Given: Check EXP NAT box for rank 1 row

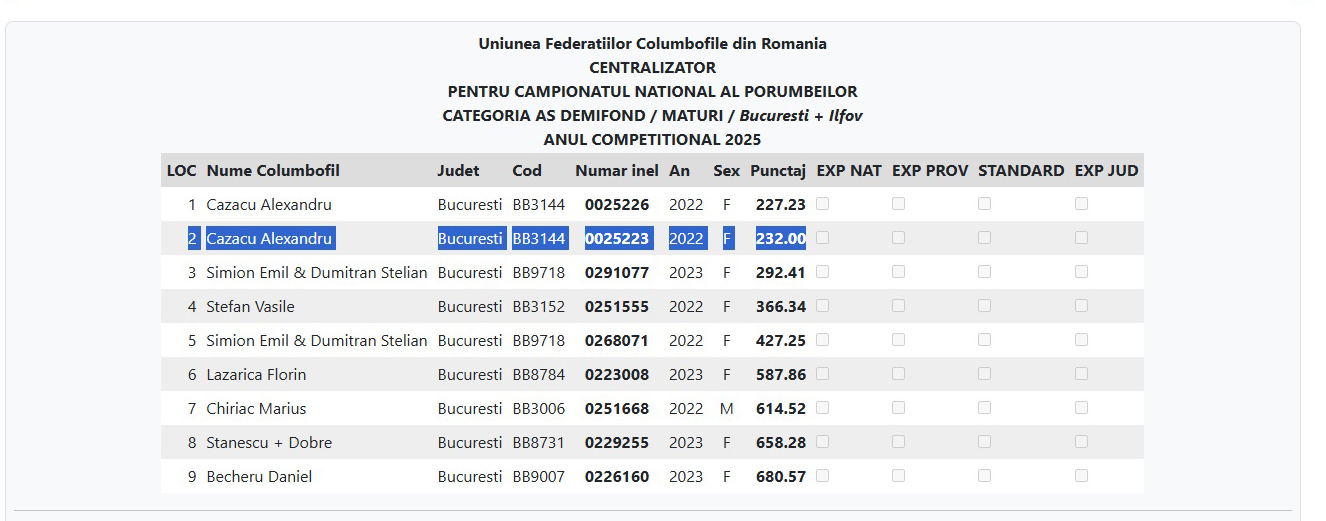Looking at the screenshot, I should [822, 204].
